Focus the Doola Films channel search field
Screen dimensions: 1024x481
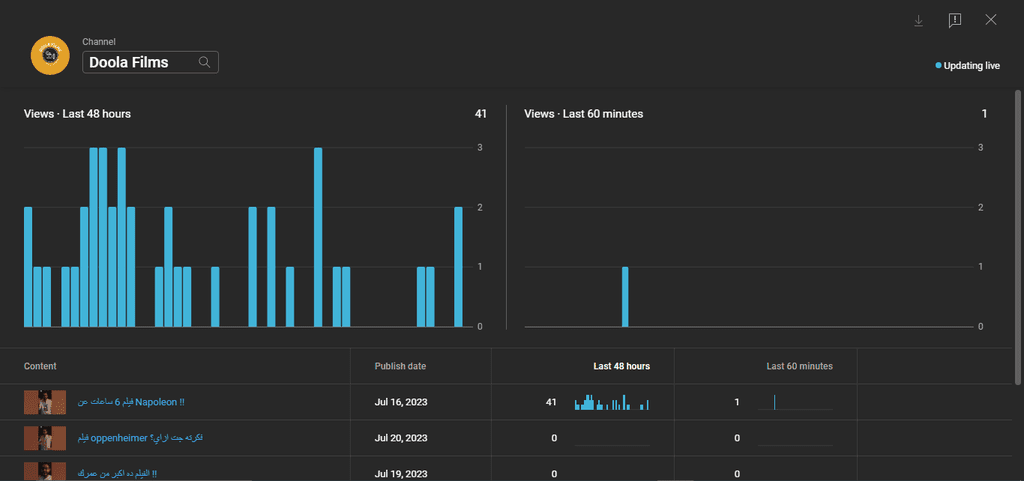pos(150,62)
